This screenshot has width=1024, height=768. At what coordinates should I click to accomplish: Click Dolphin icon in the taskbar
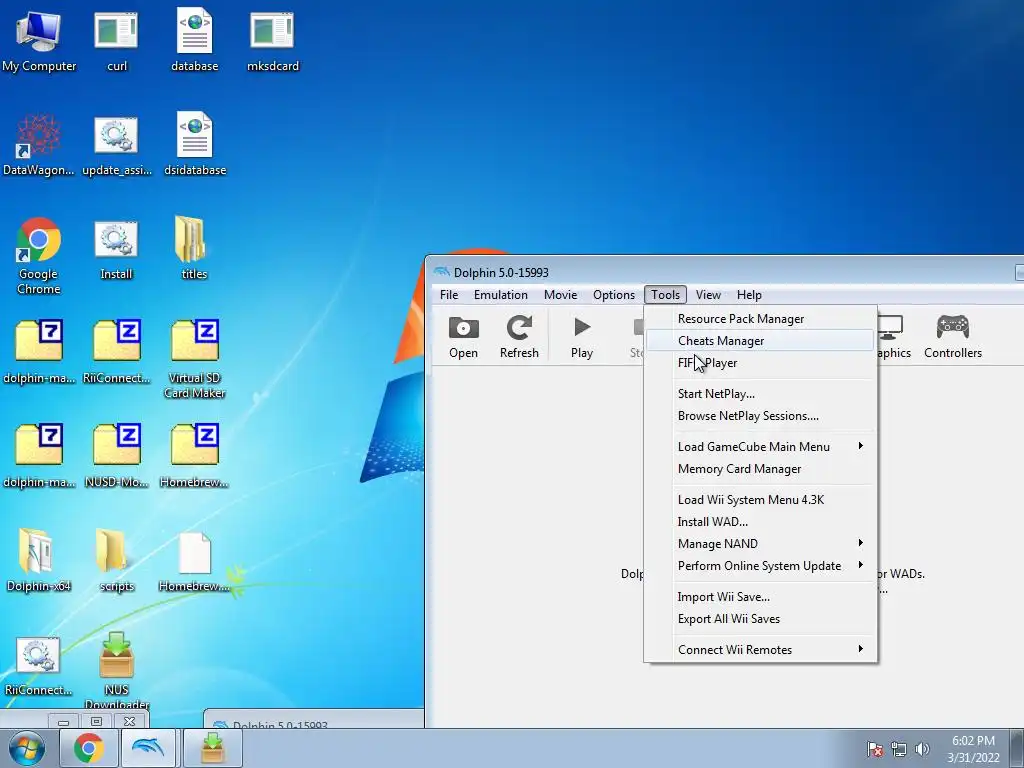coord(148,748)
